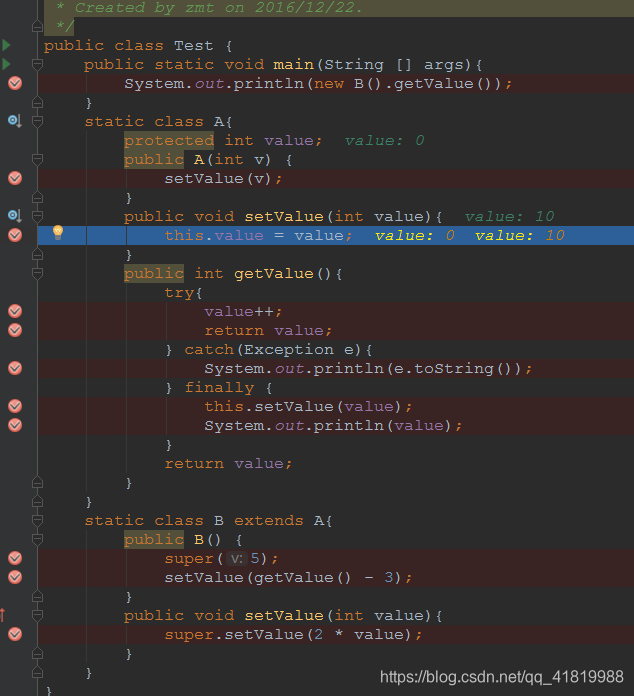634x696 pixels.
Task: Click the class name Test
Action: pos(194,45)
